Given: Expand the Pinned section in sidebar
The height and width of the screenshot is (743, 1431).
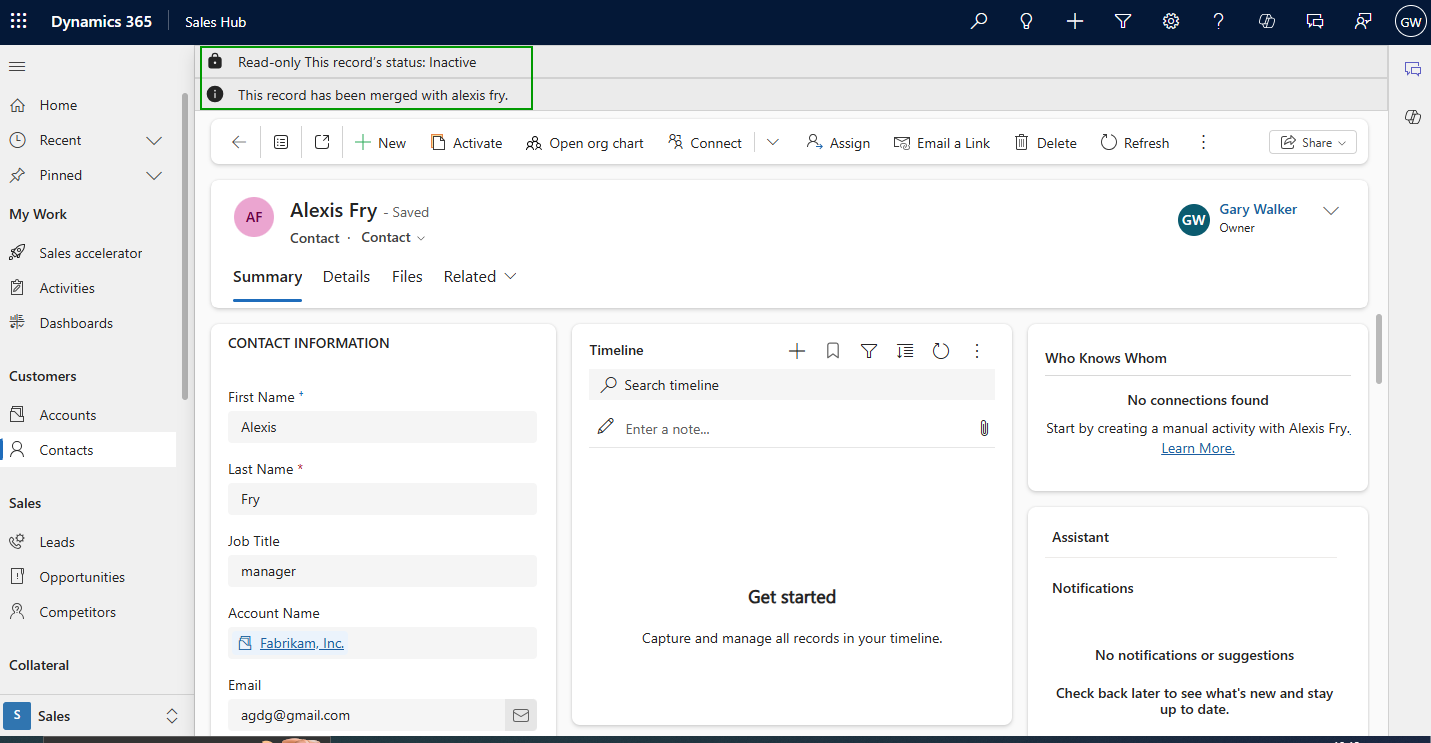Looking at the screenshot, I should click(154, 176).
